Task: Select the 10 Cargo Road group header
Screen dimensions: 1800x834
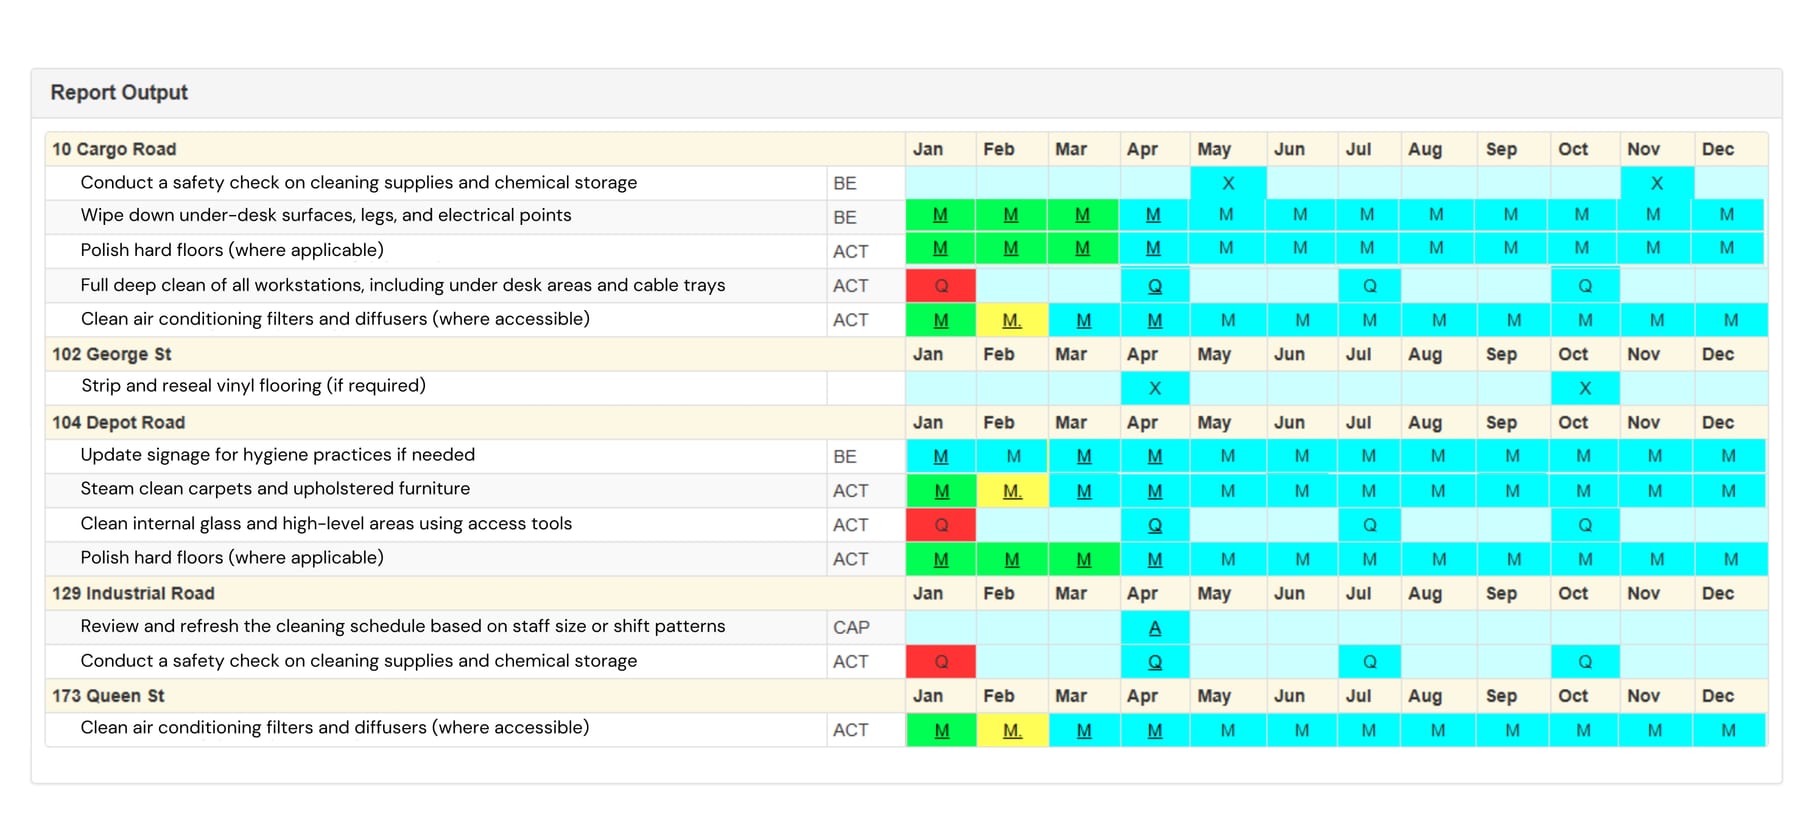Action: pyautogui.click(x=114, y=149)
